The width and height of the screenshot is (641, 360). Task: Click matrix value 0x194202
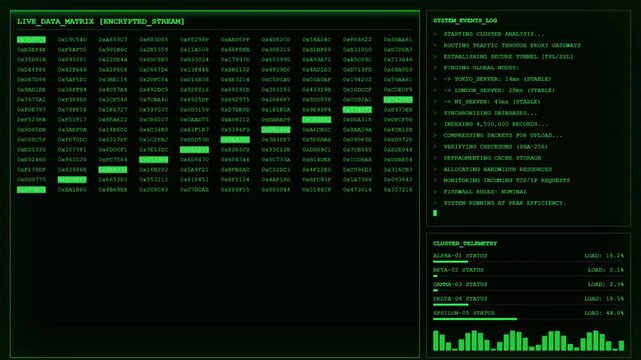(357, 80)
